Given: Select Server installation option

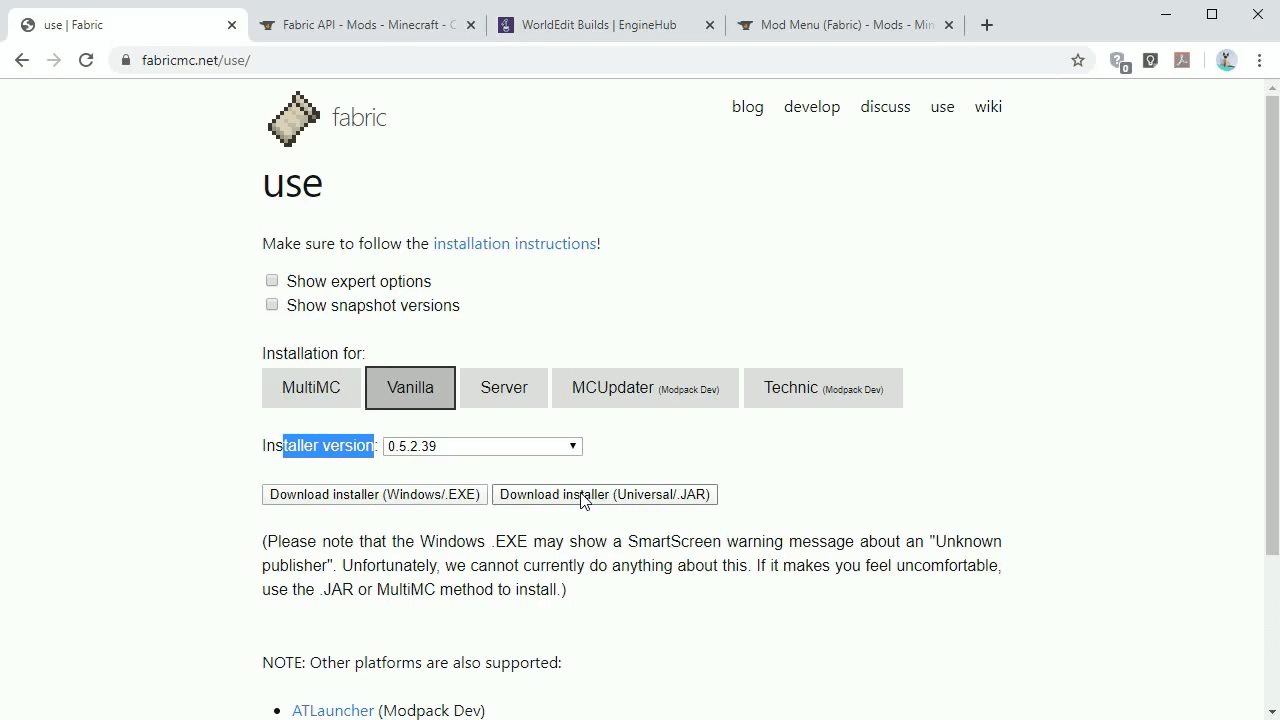Looking at the screenshot, I should [504, 388].
